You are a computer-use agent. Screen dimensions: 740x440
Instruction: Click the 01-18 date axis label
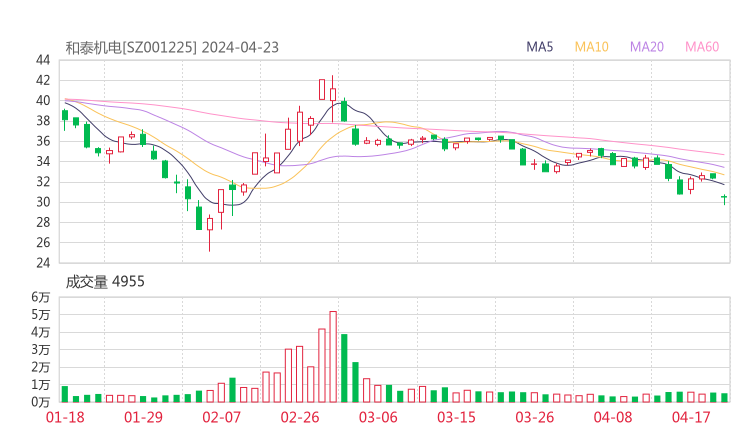(x=65, y=417)
